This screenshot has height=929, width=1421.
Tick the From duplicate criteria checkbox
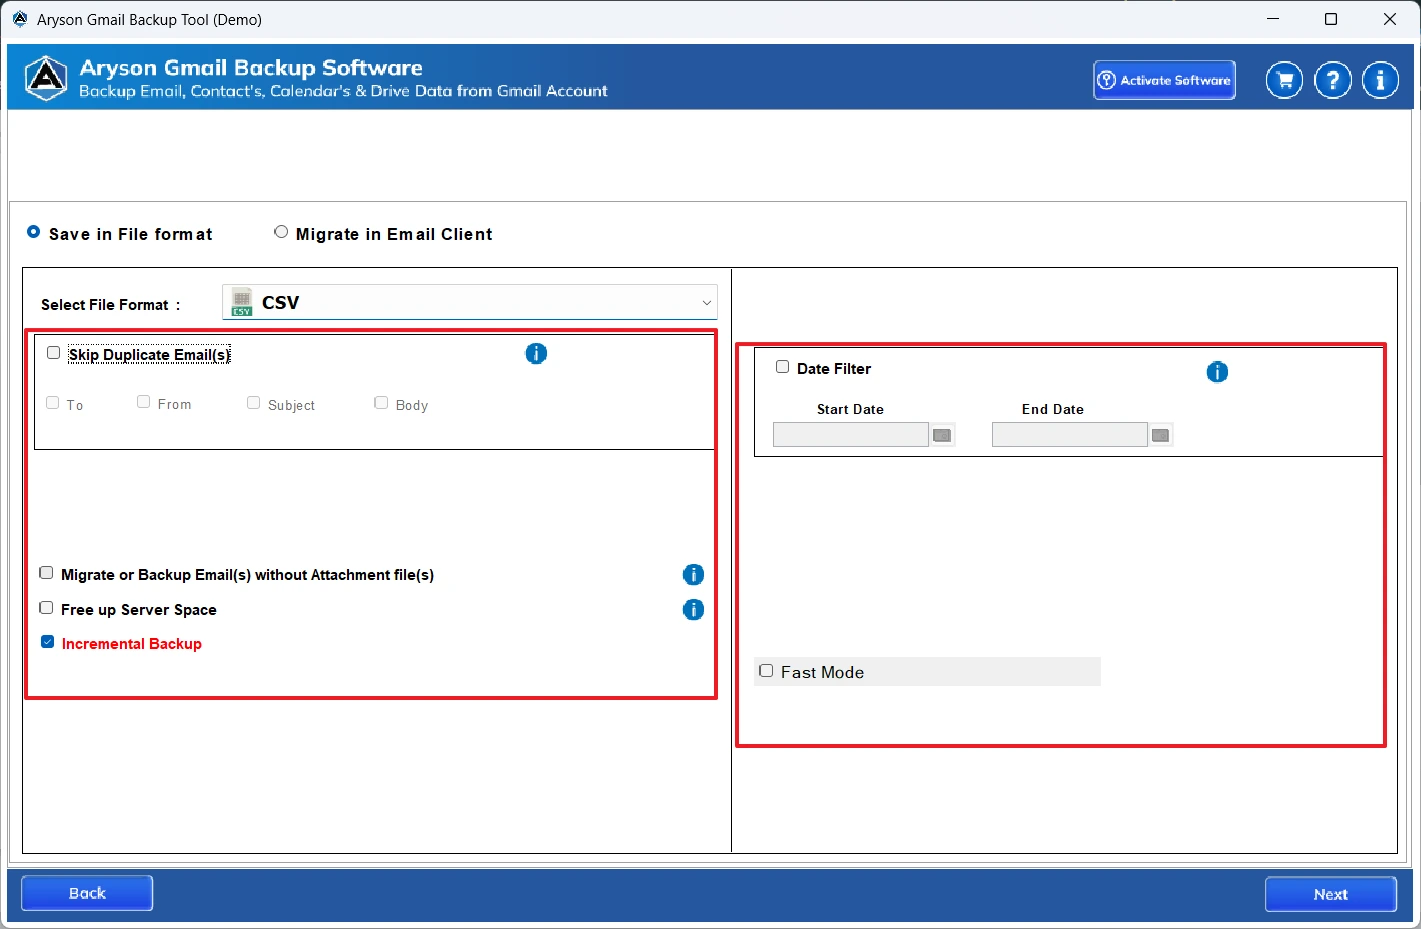pyautogui.click(x=144, y=402)
